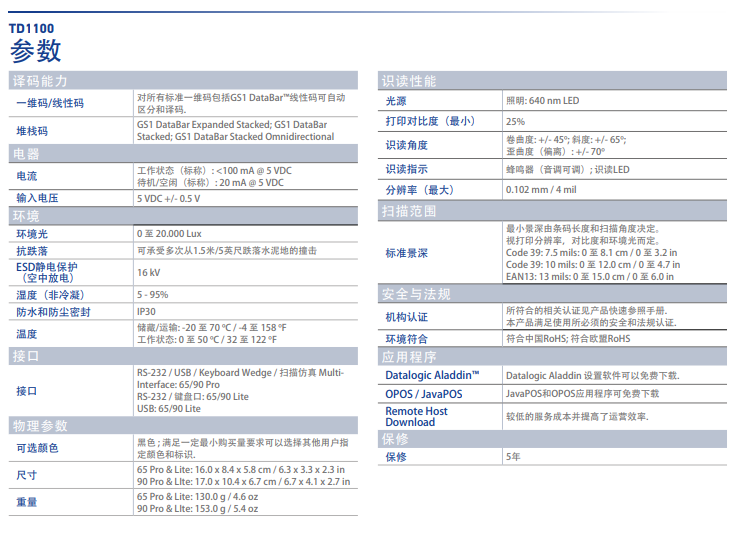Select the 堆栈码 row label
The image size is (744, 535).
(32, 131)
